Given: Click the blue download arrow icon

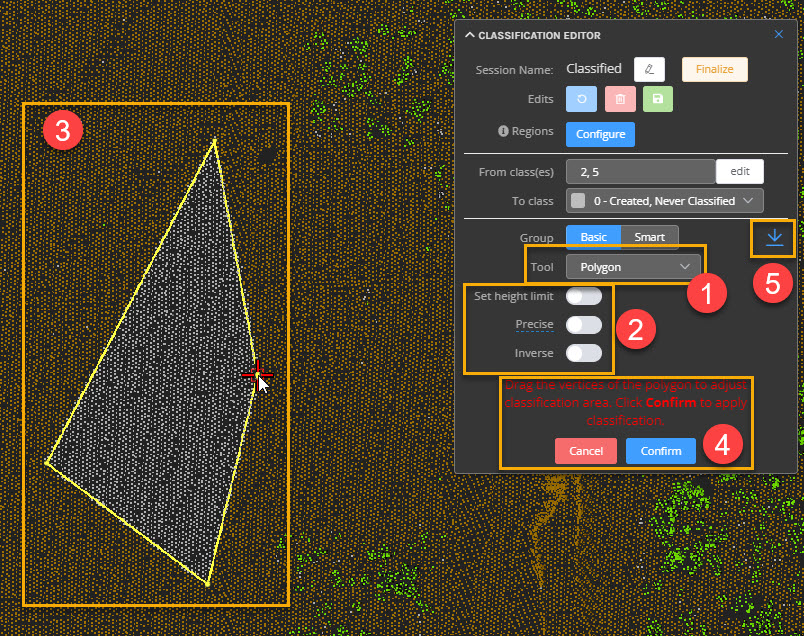Looking at the screenshot, I should point(774,238).
